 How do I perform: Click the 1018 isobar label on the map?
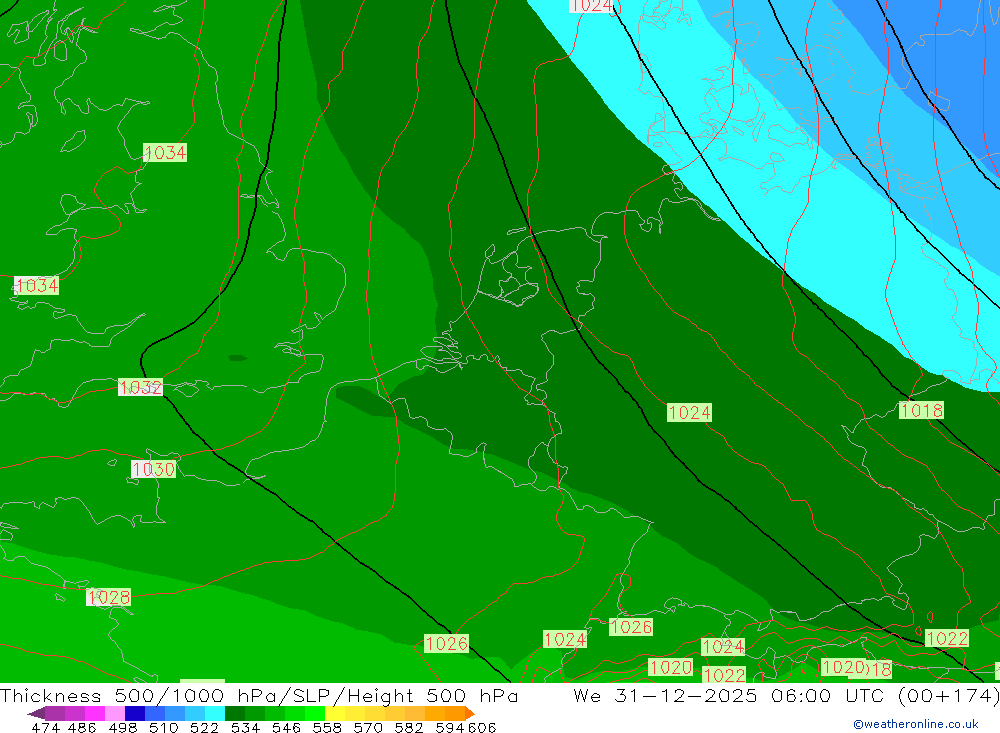pos(921,410)
